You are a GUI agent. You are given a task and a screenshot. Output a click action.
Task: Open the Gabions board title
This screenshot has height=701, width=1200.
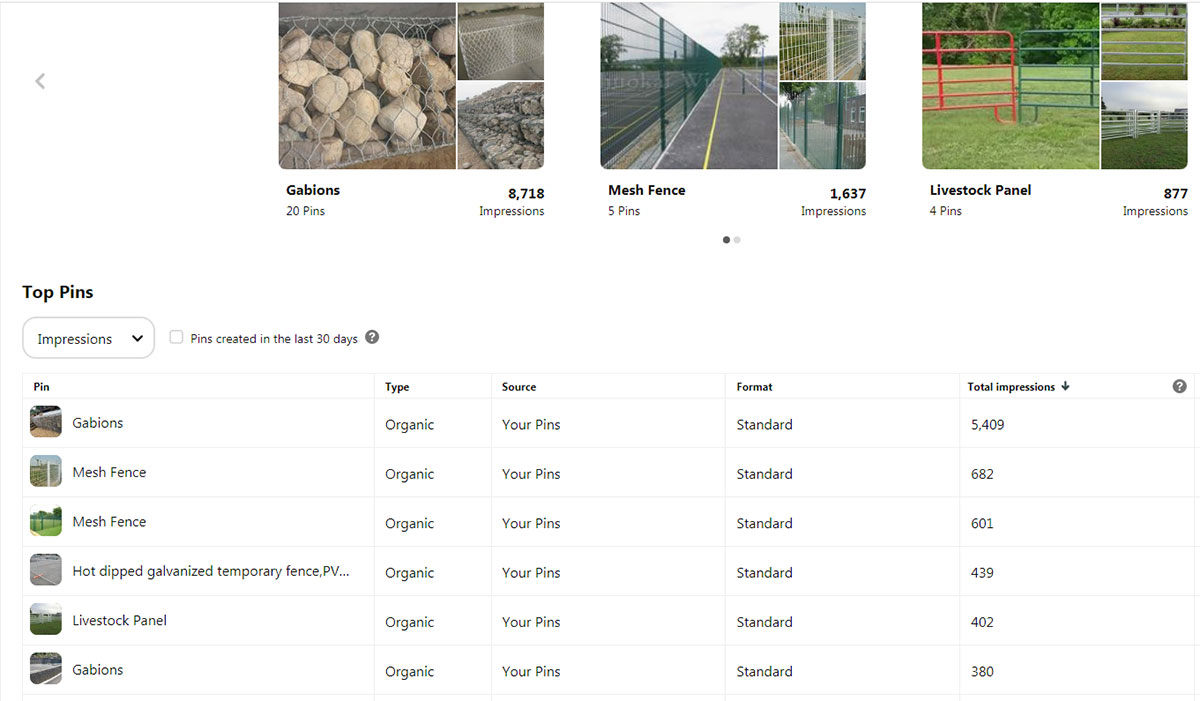tap(313, 190)
